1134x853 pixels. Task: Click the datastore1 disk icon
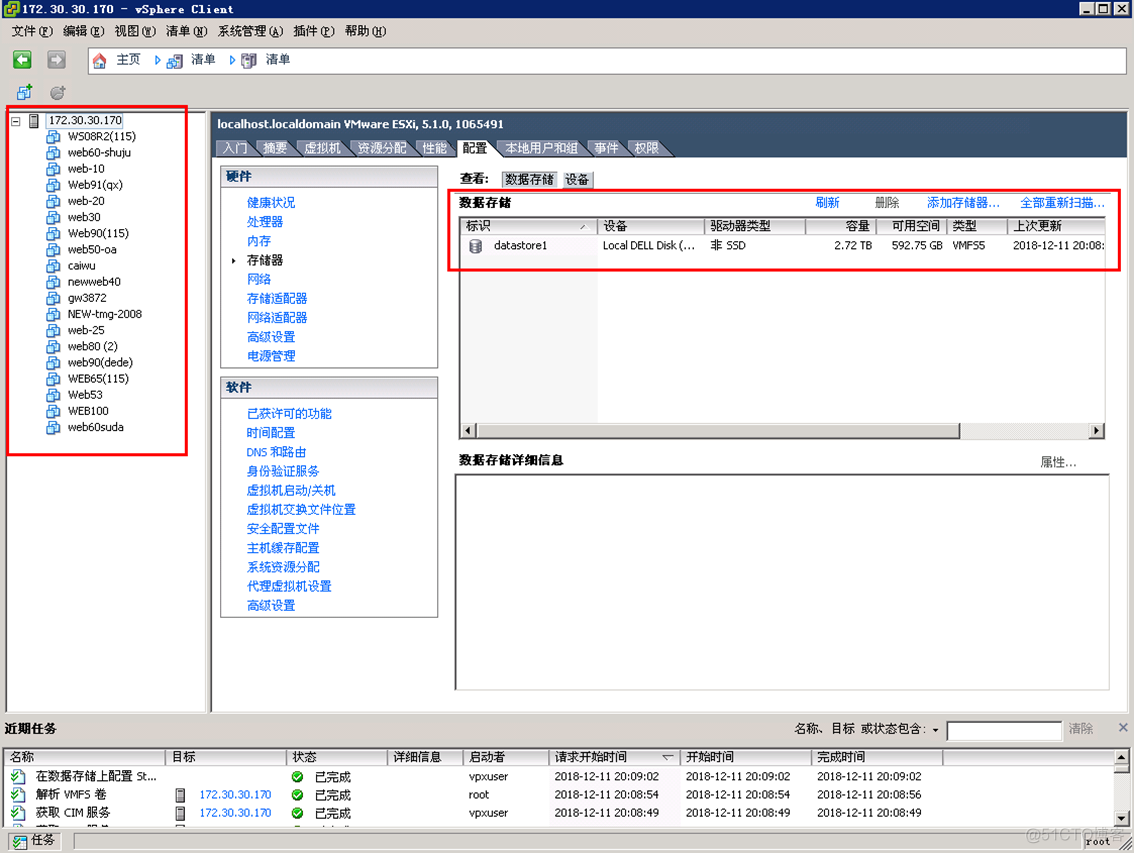[475, 246]
